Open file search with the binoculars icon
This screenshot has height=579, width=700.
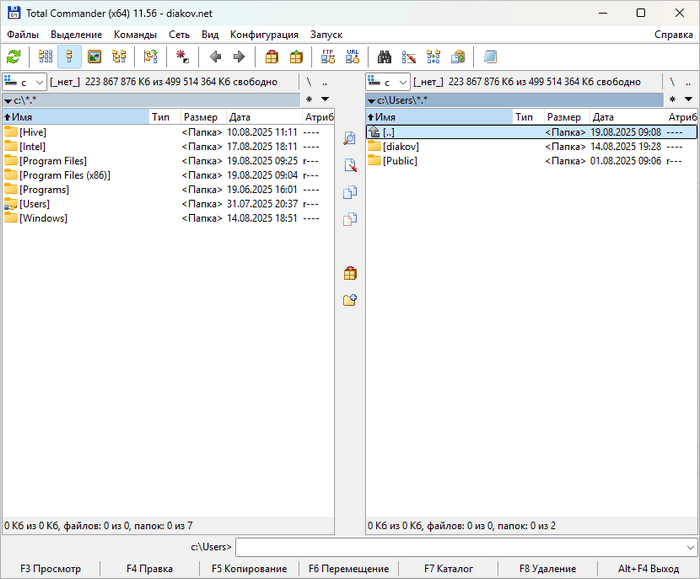(385, 57)
